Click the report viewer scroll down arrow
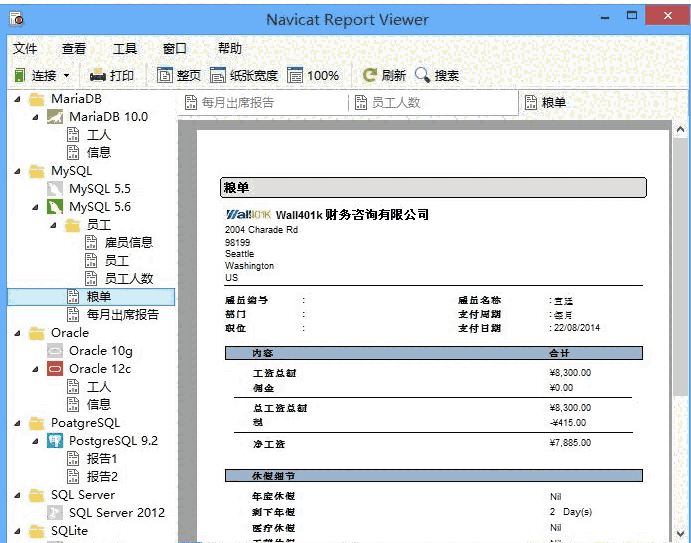Image resolution: width=691 pixels, height=543 pixels. pos(680,534)
